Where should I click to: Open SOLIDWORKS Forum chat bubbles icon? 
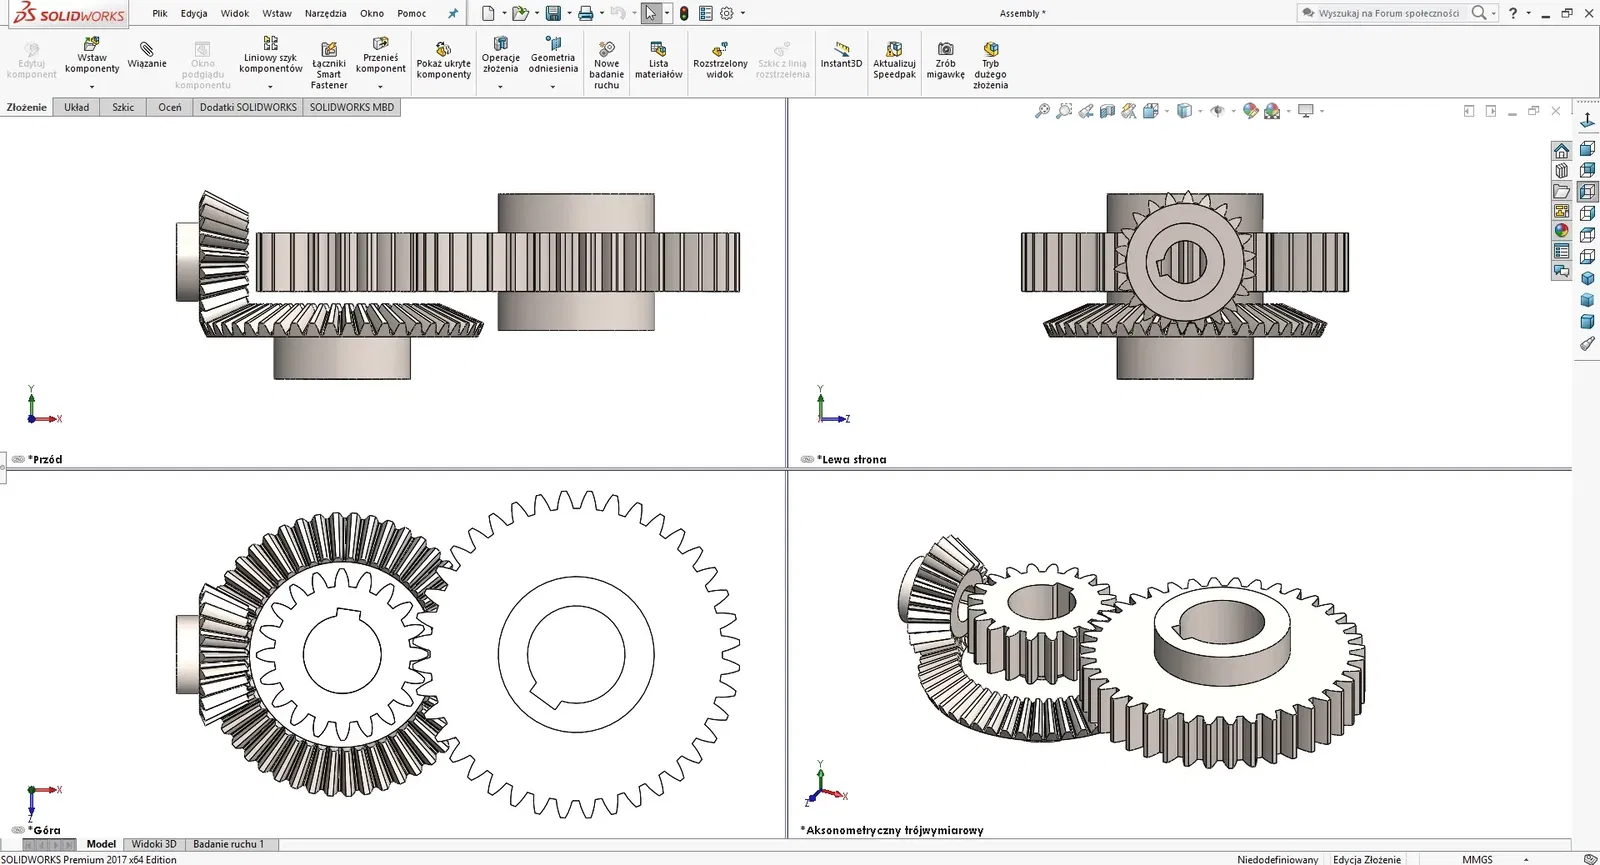1561,271
